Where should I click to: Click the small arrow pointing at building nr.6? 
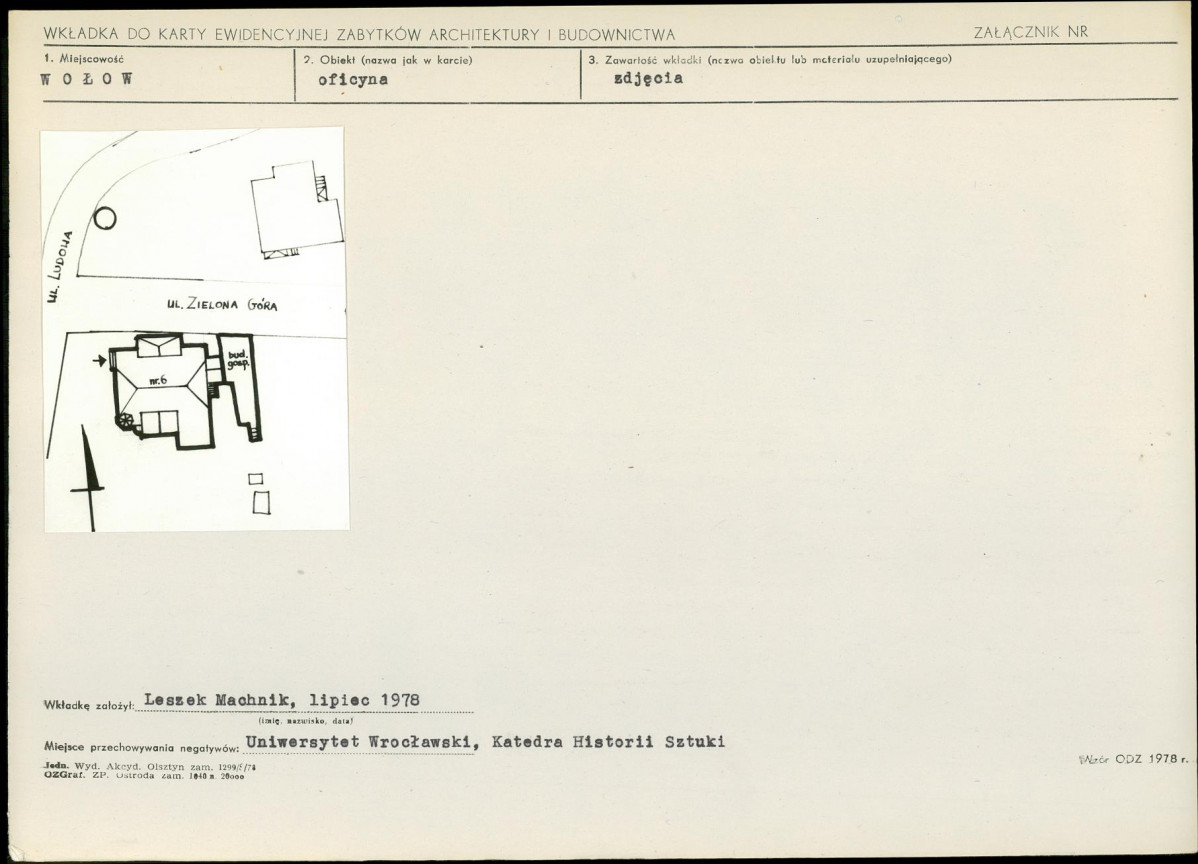(x=99, y=360)
